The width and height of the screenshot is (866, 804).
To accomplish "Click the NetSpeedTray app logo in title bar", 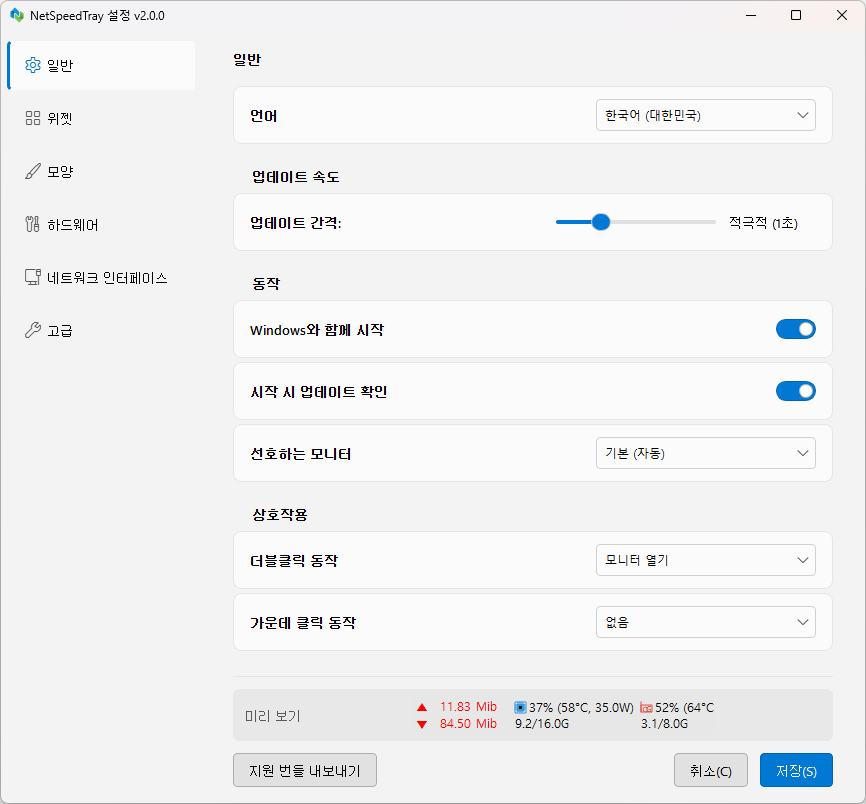I will pyautogui.click(x=17, y=15).
